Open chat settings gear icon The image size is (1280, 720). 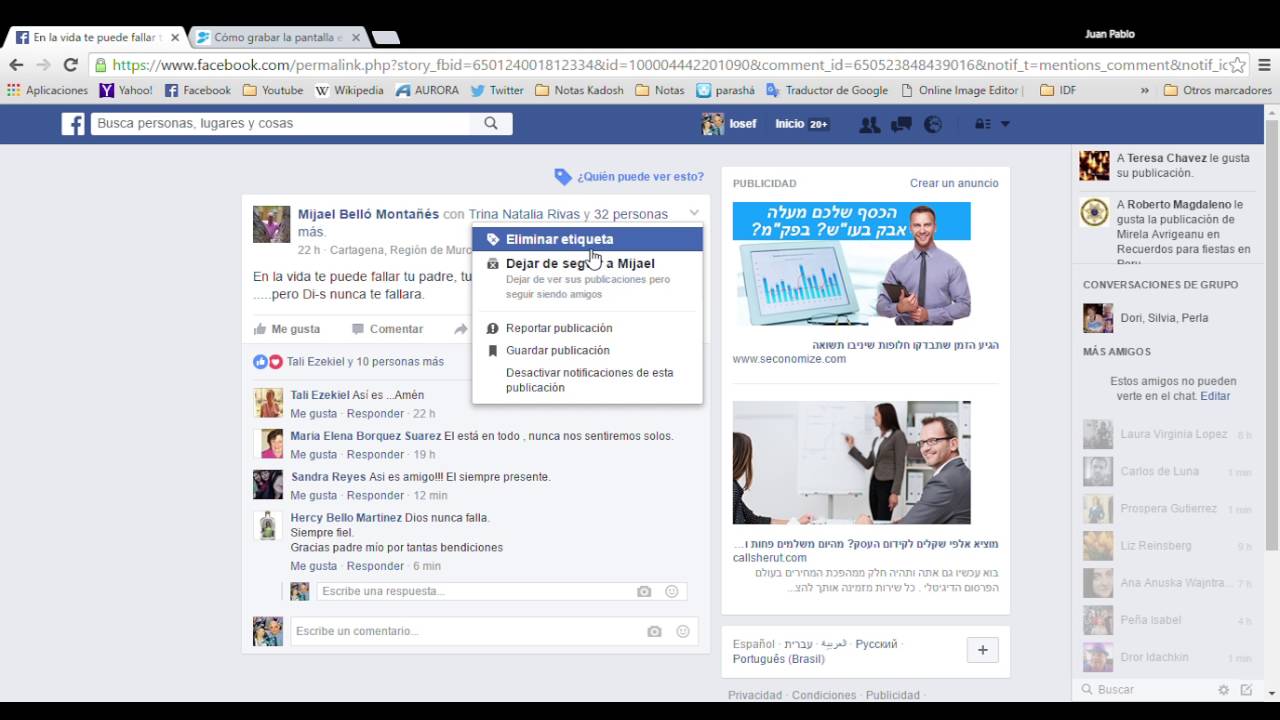tap(1224, 690)
